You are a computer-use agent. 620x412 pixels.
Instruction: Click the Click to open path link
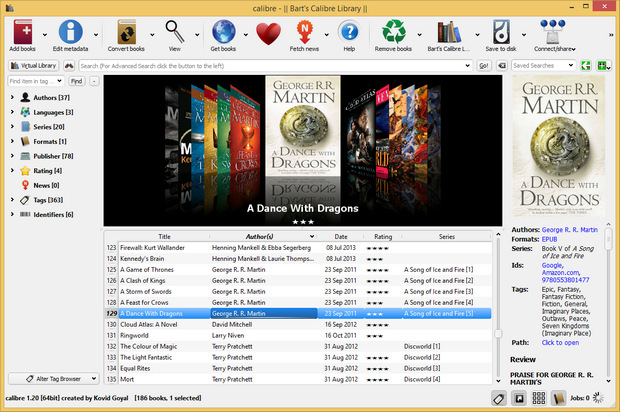(560, 342)
